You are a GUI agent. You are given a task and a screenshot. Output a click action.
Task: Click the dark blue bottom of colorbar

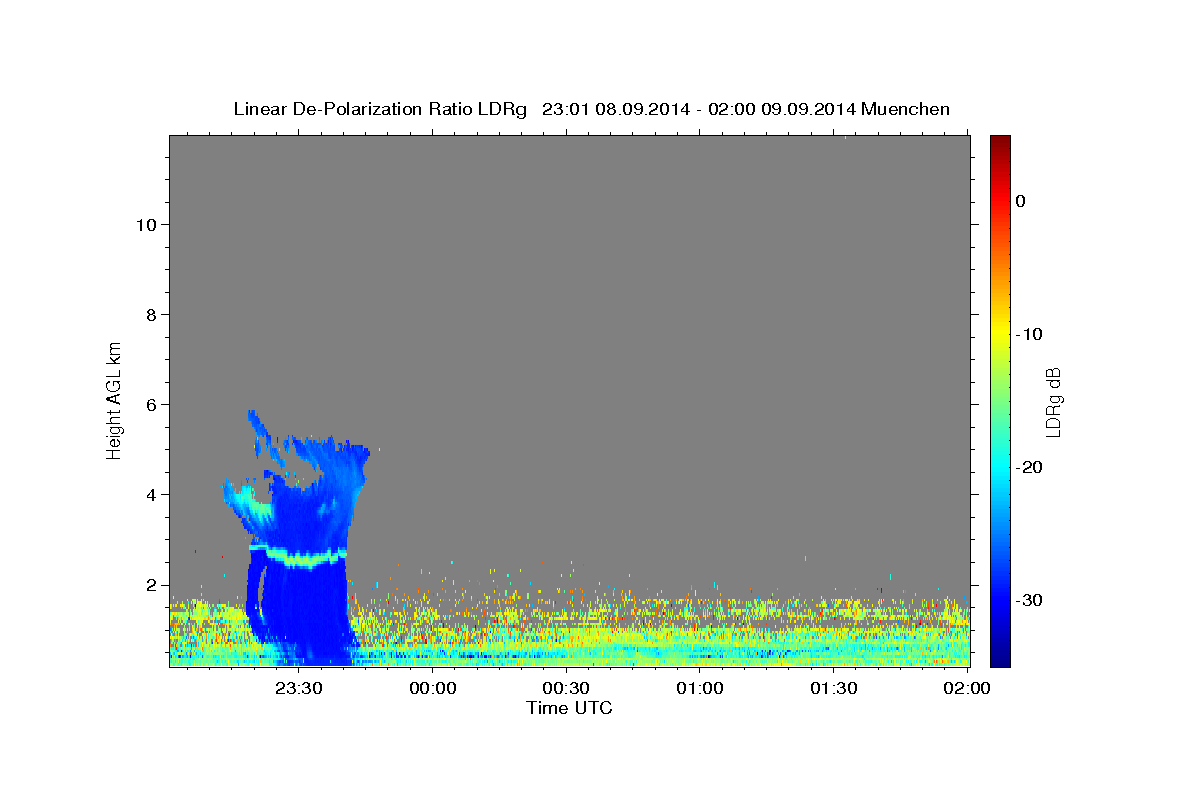(x=1000, y=655)
